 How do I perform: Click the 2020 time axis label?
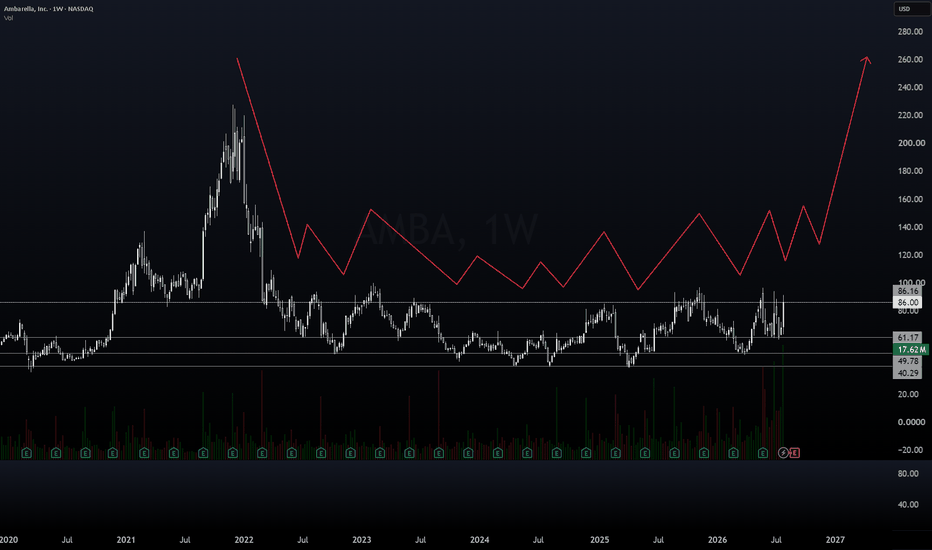[x=9, y=540]
